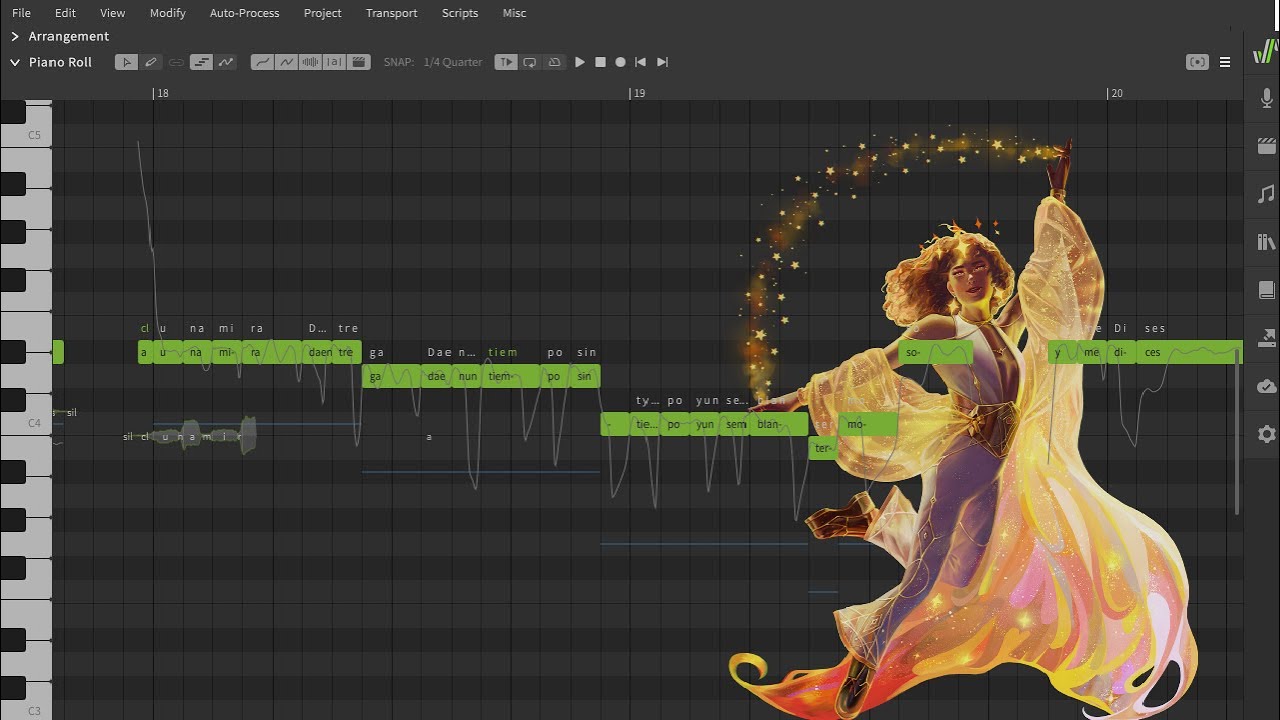Open the Synthesizer V logo panel
This screenshot has height=720, width=1280.
(1266, 51)
